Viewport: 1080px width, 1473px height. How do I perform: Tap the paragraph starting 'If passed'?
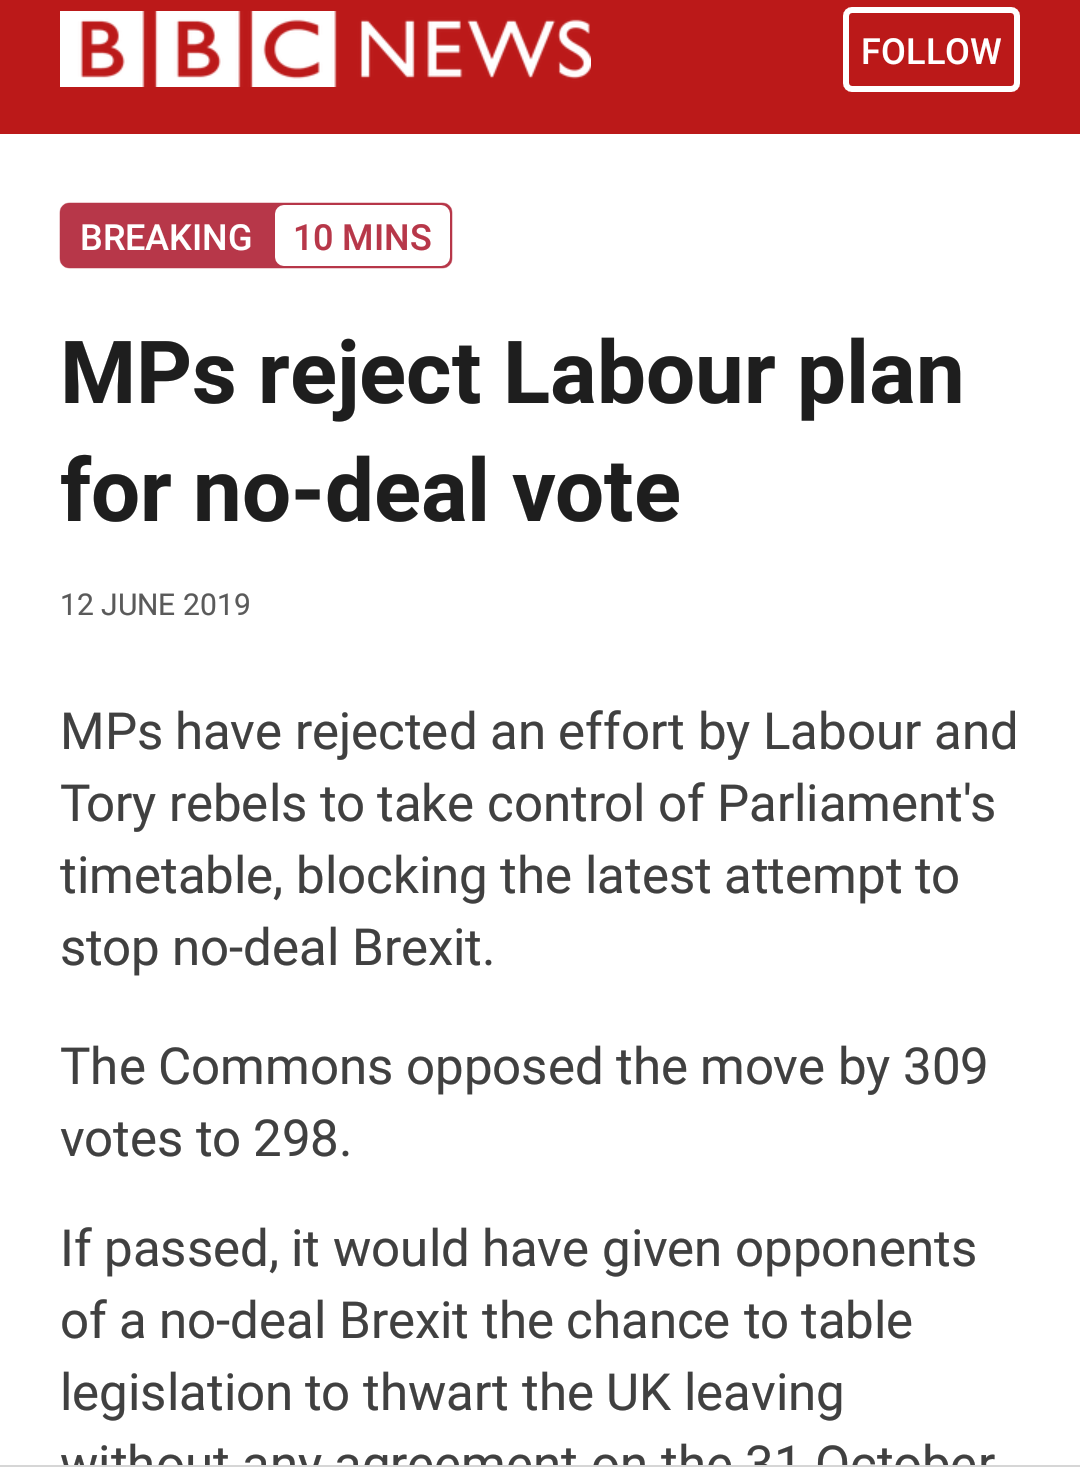(x=518, y=1320)
